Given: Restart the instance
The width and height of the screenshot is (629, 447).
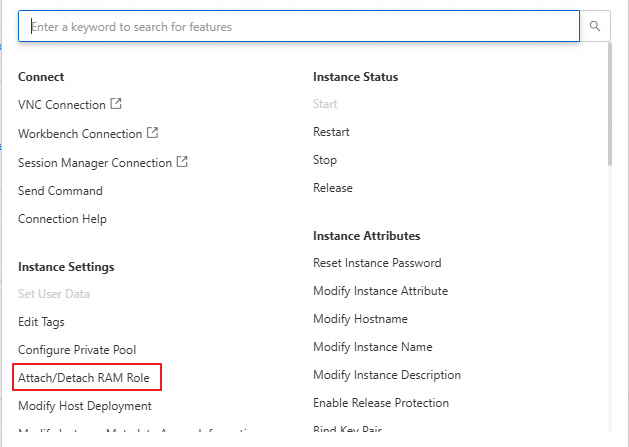Looking at the screenshot, I should [331, 132].
